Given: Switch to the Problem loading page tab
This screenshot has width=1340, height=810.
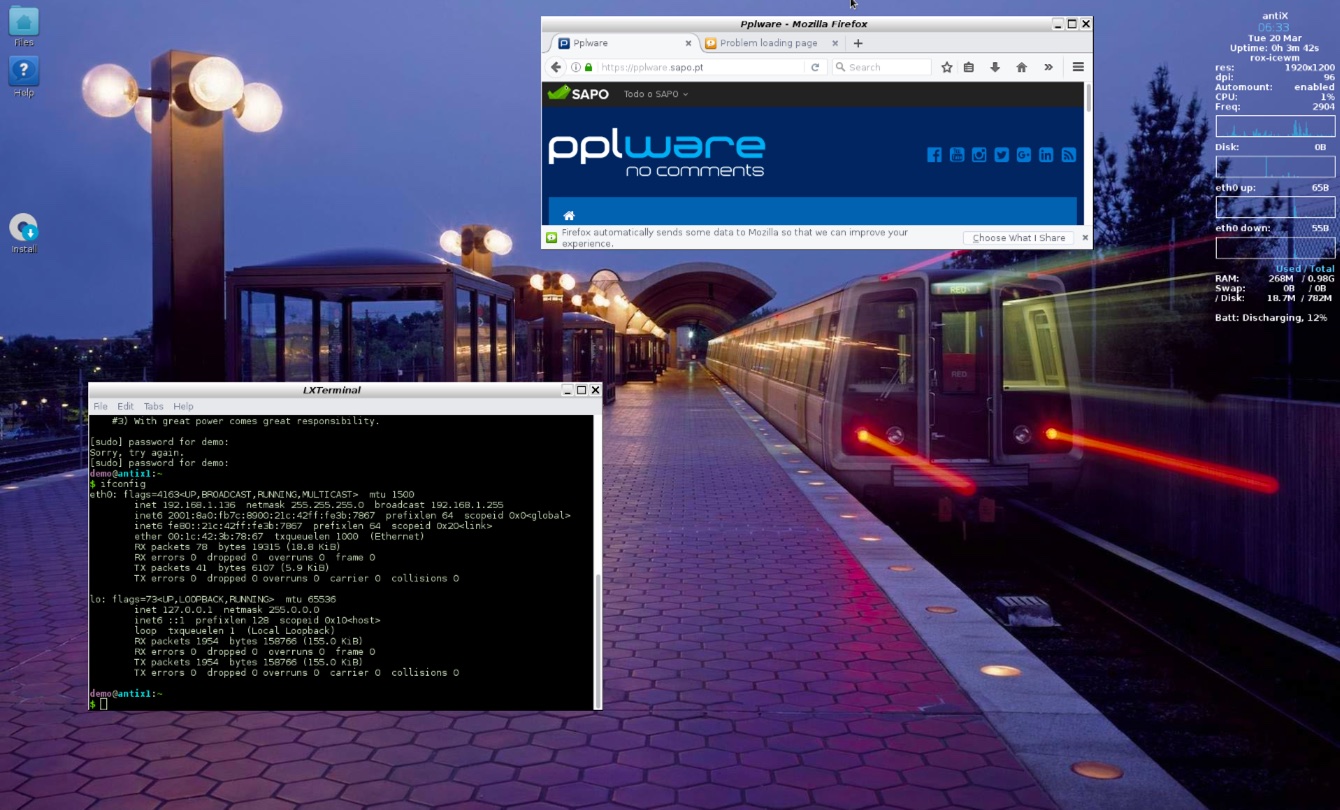Looking at the screenshot, I should tap(770, 43).
